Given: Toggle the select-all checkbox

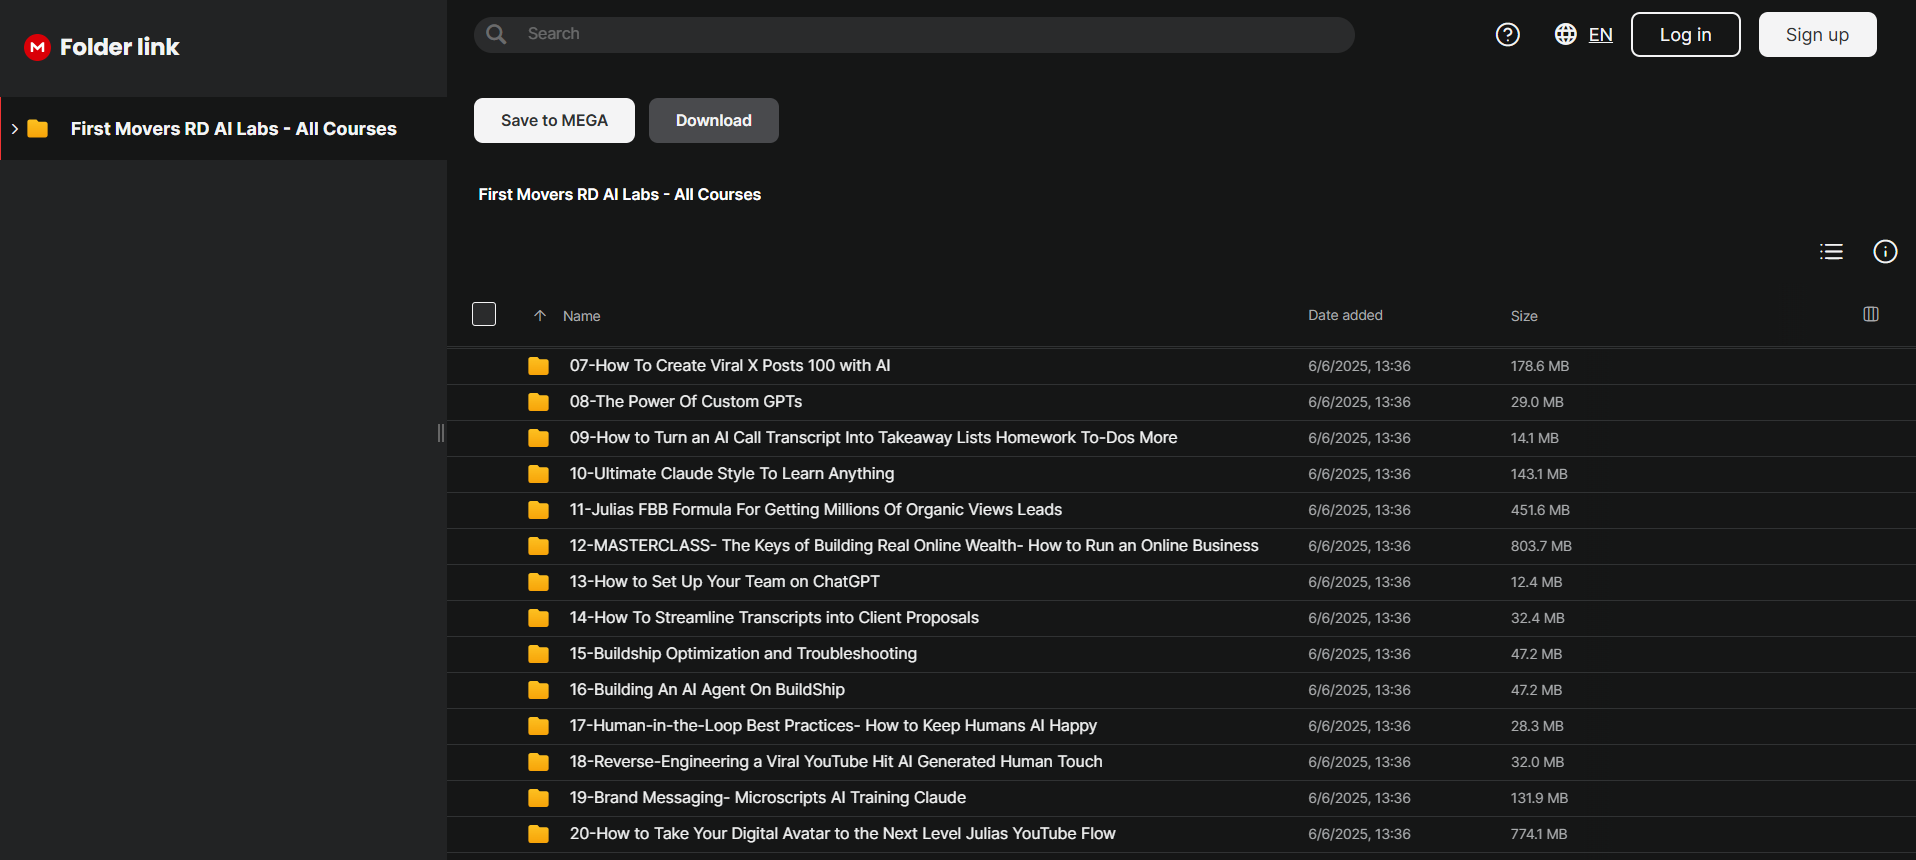Looking at the screenshot, I should [484, 314].
